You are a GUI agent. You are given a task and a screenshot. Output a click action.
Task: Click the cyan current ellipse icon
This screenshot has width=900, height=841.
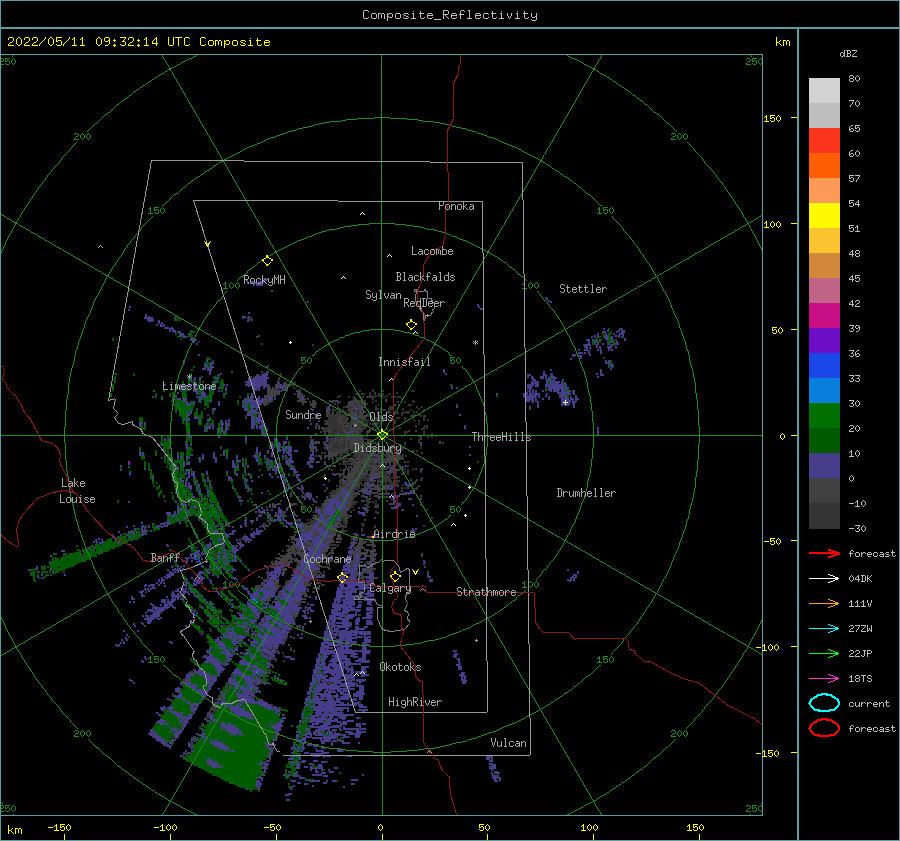click(824, 703)
